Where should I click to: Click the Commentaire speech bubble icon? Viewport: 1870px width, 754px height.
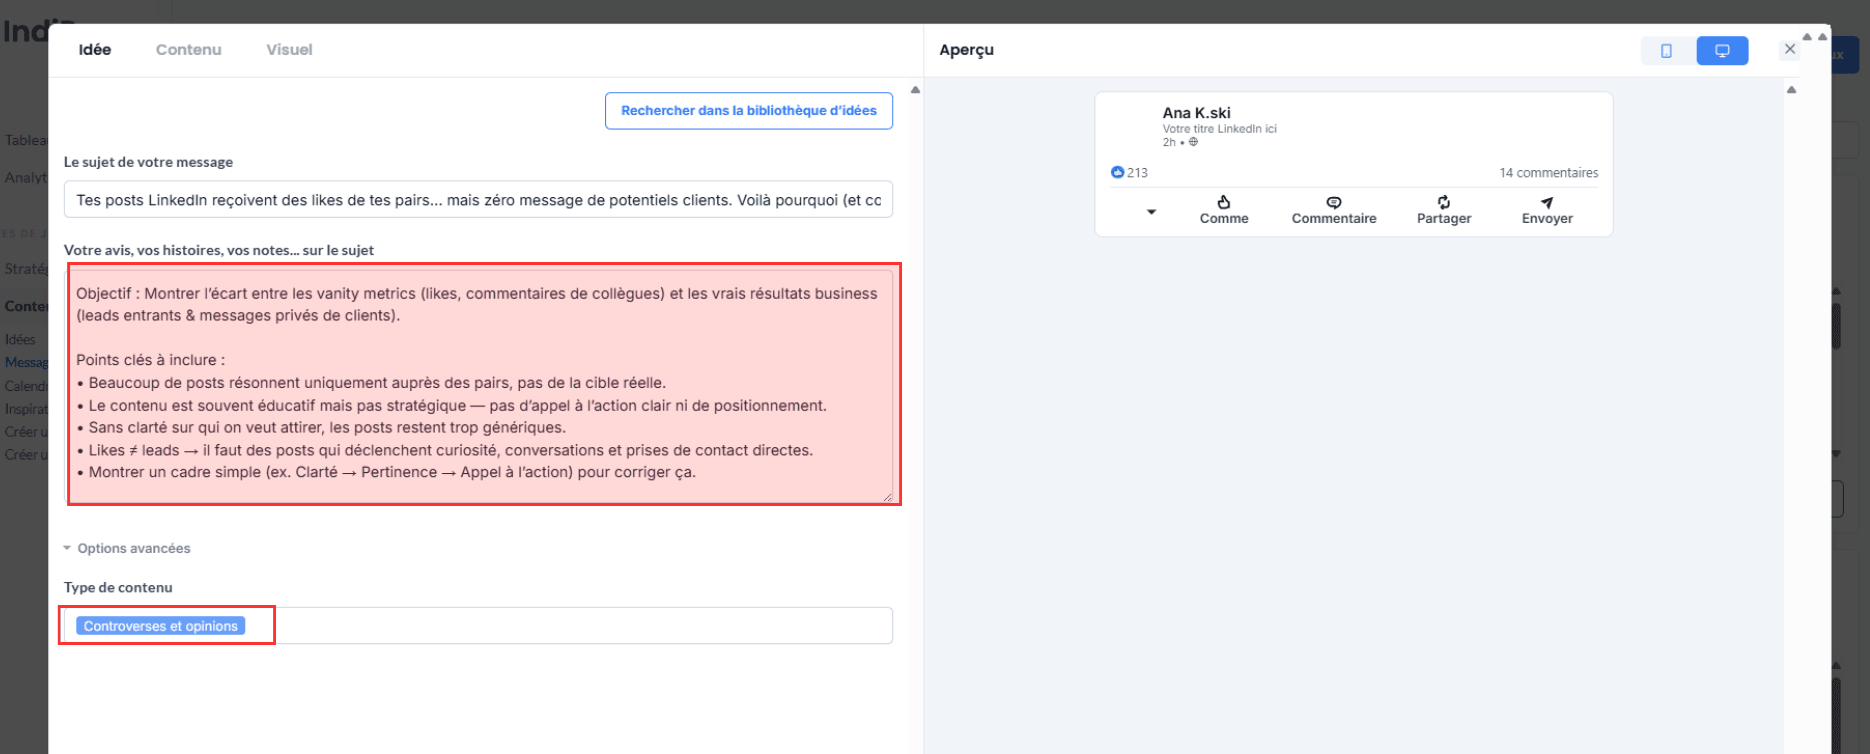click(x=1333, y=202)
